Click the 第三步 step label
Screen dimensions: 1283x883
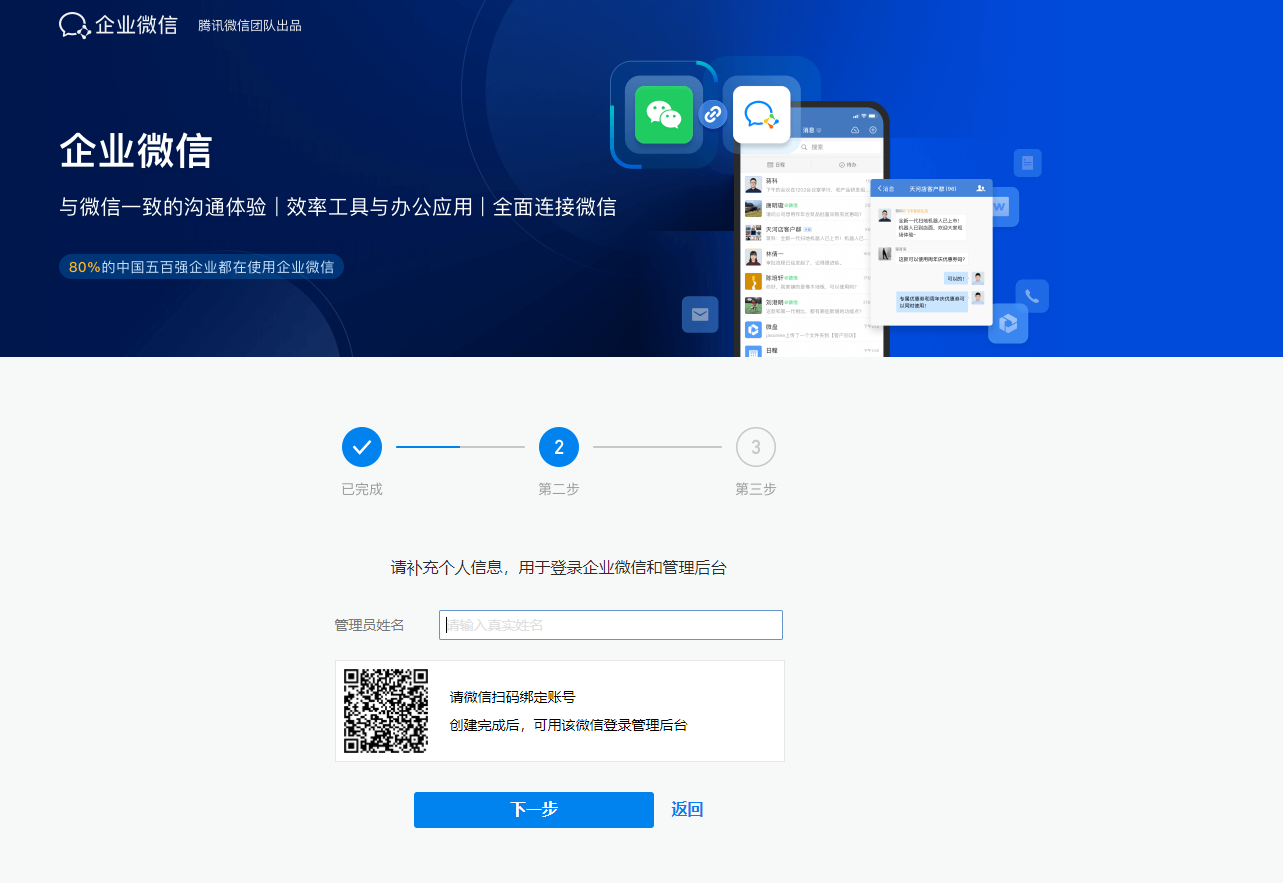[x=756, y=489]
